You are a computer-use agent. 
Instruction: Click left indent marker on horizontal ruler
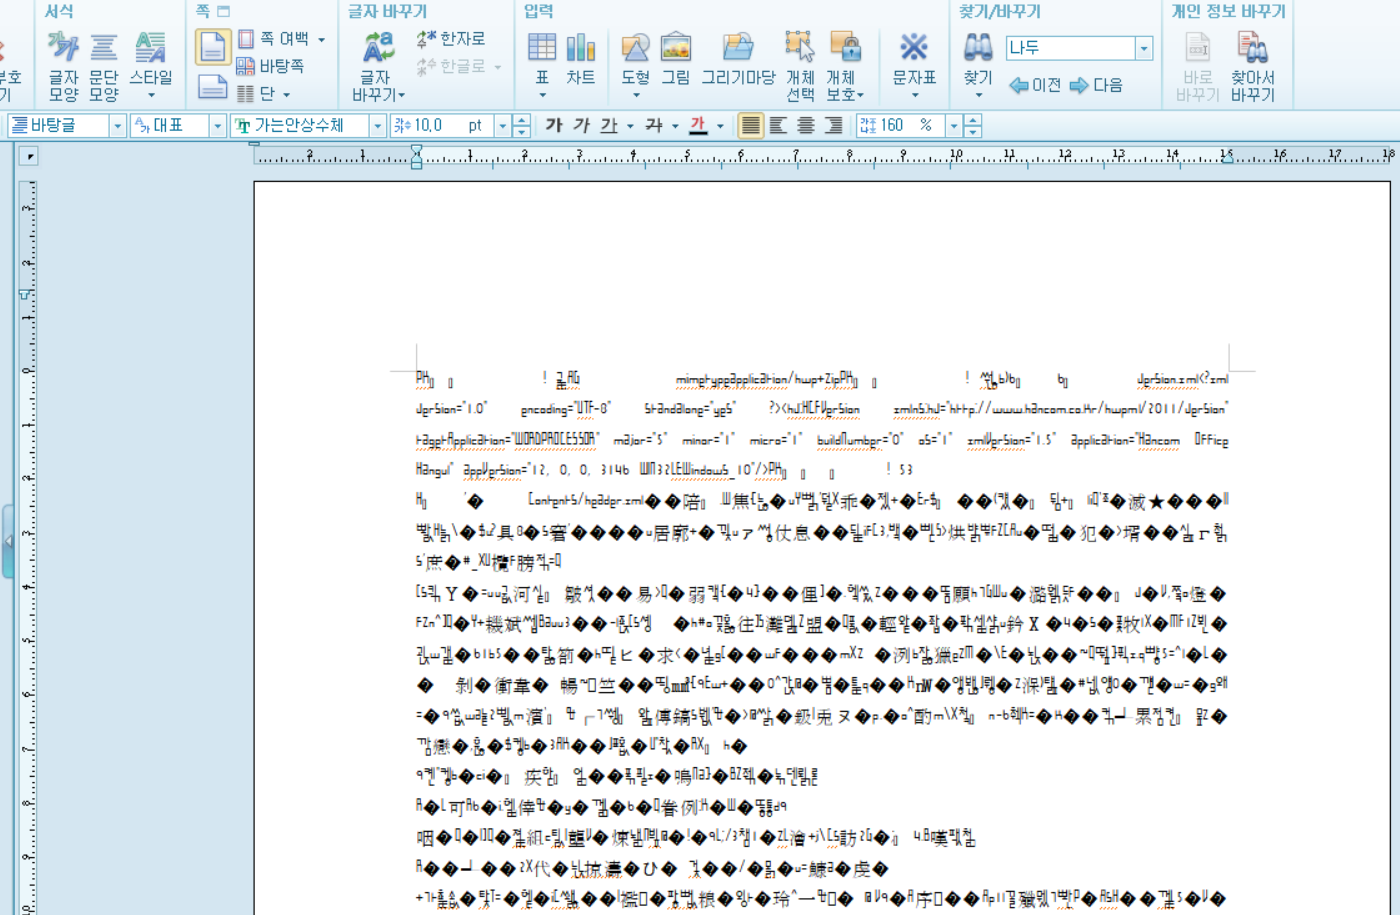pos(417,156)
